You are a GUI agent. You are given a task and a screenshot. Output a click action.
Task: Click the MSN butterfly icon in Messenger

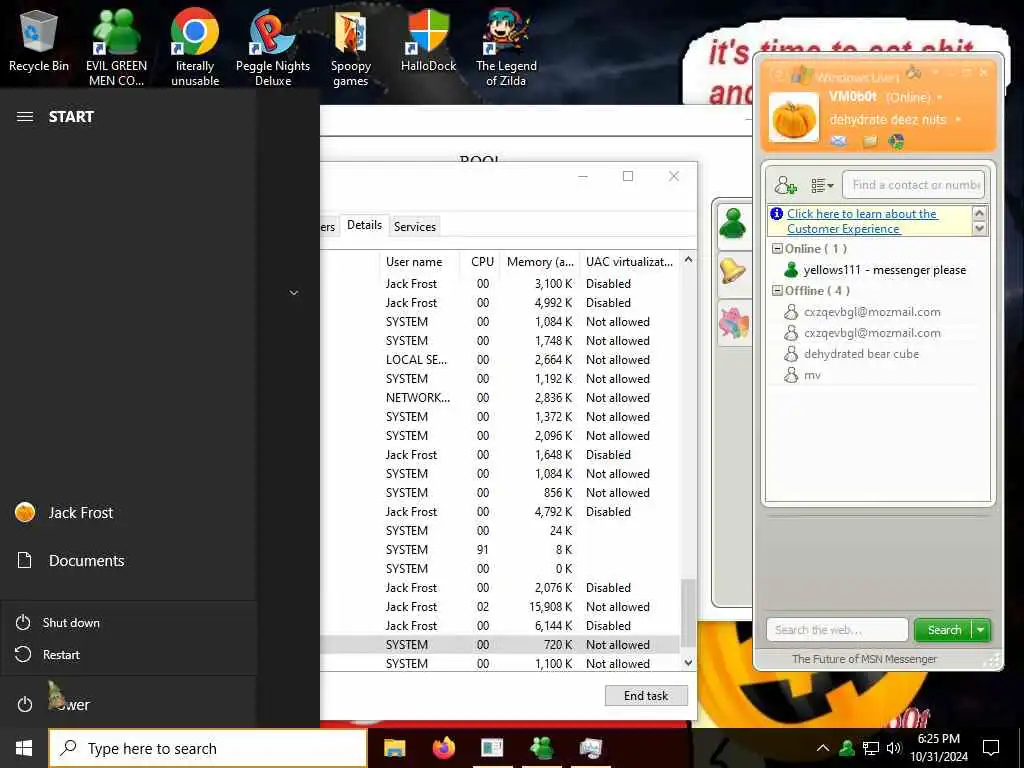[896, 141]
